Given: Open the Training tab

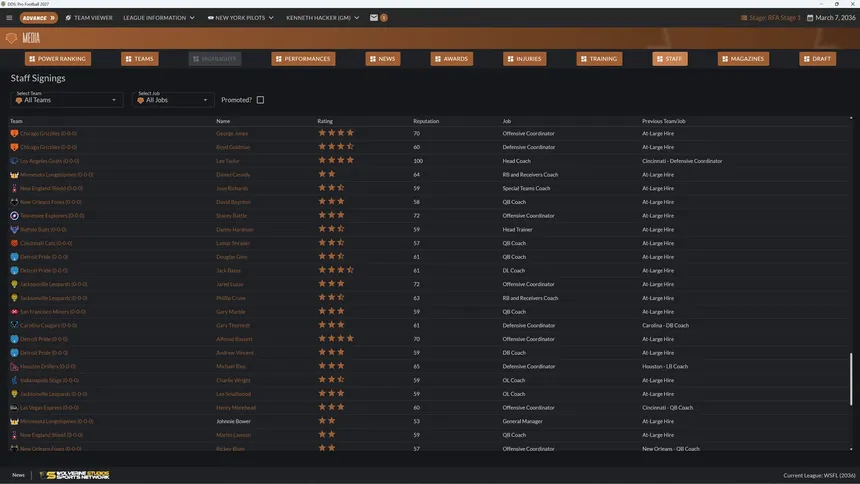Looking at the screenshot, I should click(x=599, y=59).
